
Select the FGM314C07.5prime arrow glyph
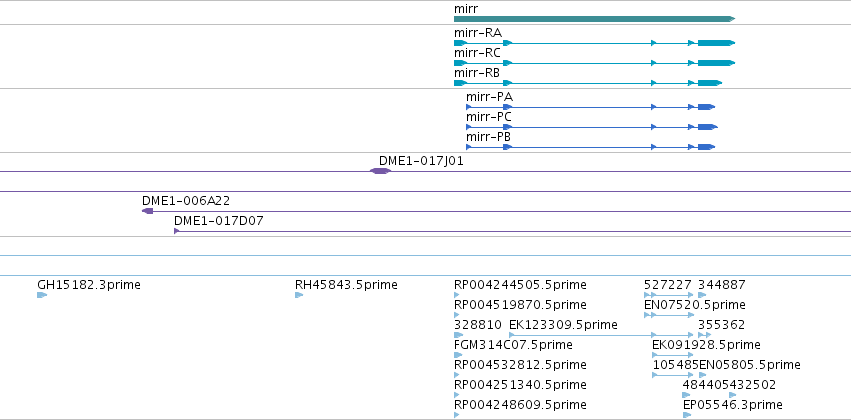458,355
